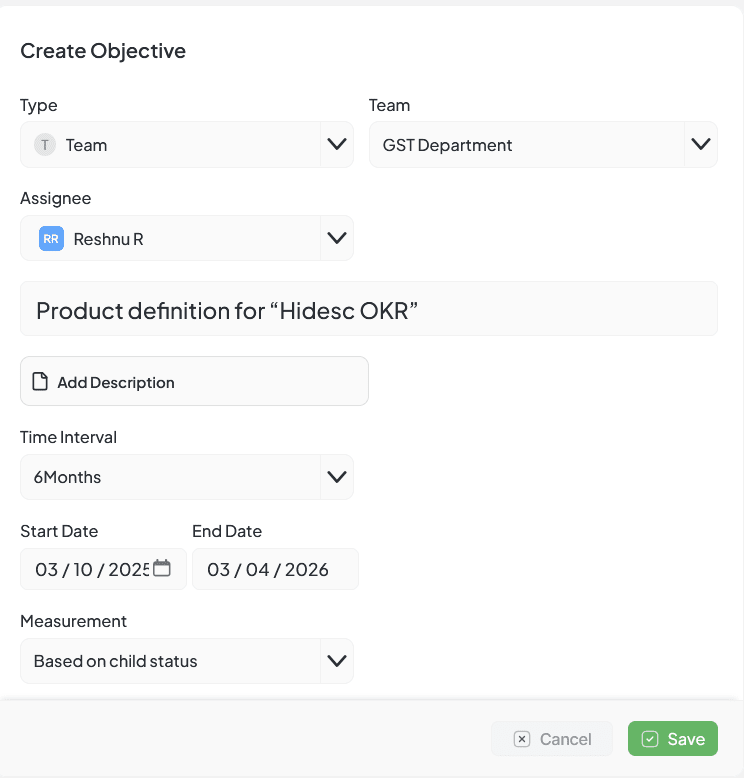Expand the Team dropdown chevron

click(x=700, y=145)
